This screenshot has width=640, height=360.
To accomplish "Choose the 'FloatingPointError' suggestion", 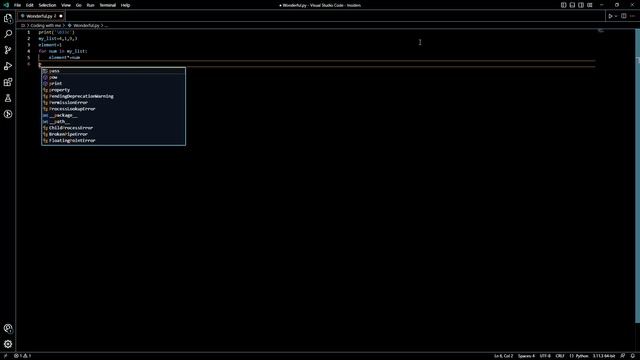I will [x=113, y=140].
